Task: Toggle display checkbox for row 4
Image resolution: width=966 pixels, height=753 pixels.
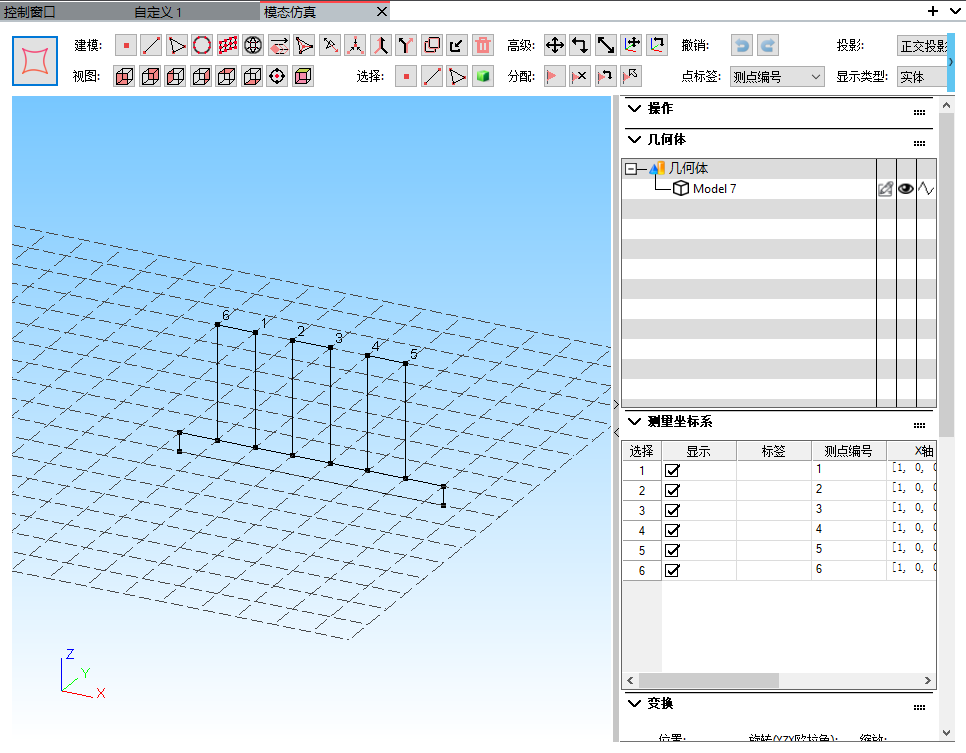Action: (x=672, y=531)
